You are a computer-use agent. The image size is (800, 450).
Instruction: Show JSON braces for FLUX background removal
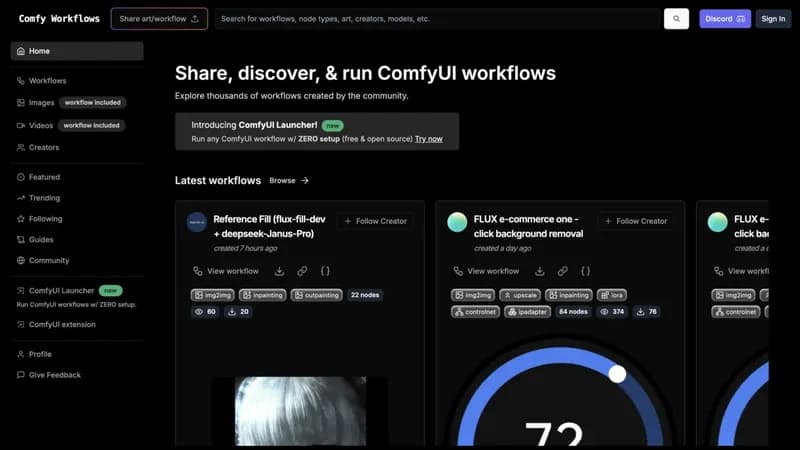click(585, 271)
